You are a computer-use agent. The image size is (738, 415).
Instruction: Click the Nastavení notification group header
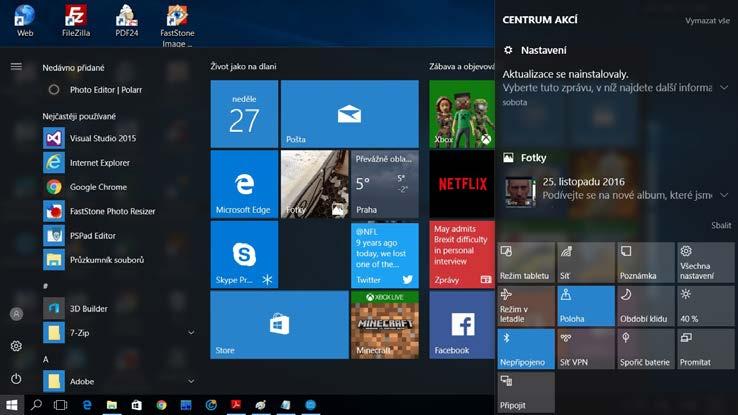pyautogui.click(x=535, y=50)
